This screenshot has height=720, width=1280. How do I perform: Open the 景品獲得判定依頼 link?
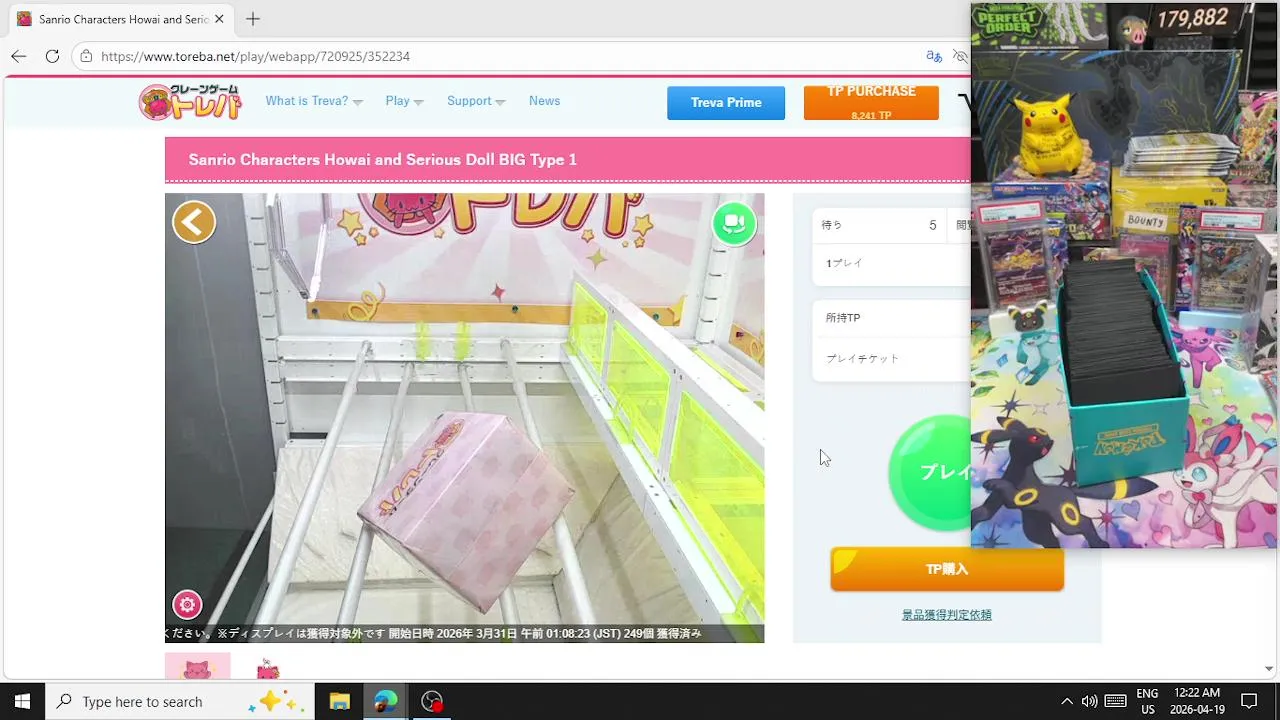(x=946, y=615)
